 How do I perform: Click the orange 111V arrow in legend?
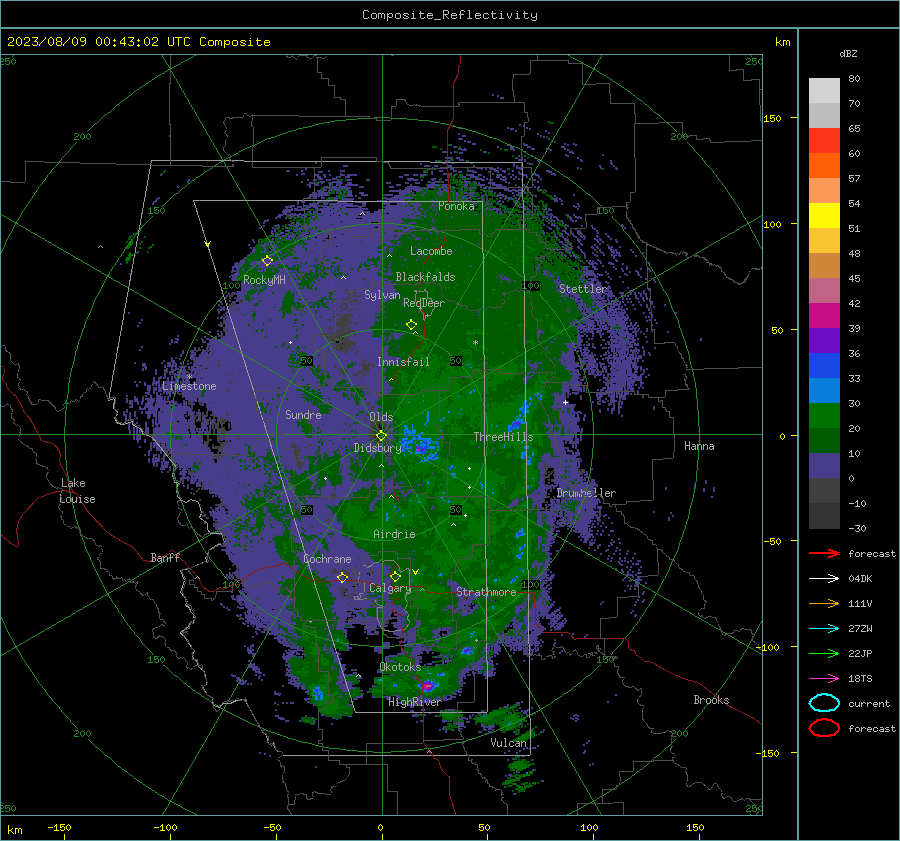(x=824, y=603)
